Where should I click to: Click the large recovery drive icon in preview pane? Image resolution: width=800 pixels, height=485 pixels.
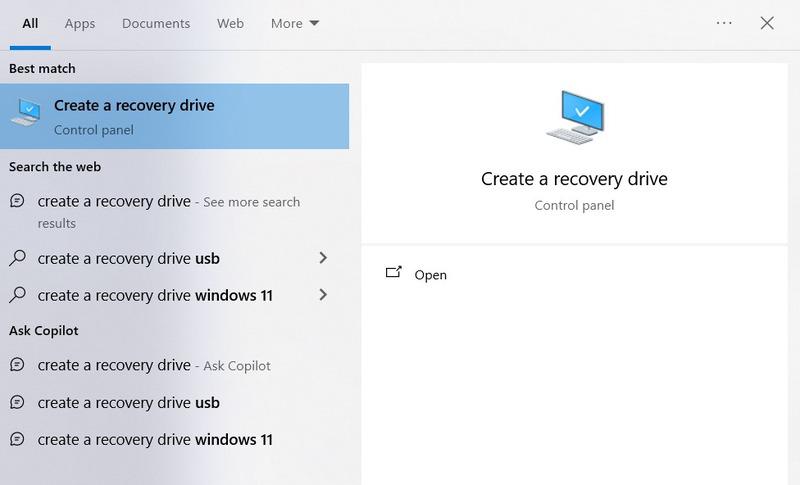click(574, 117)
